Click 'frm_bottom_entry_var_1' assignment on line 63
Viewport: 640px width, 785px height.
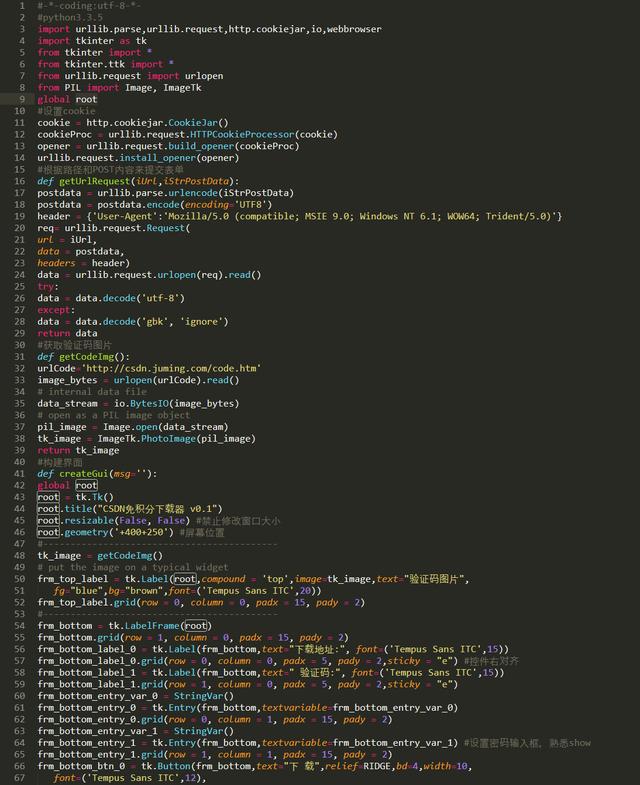point(98,731)
